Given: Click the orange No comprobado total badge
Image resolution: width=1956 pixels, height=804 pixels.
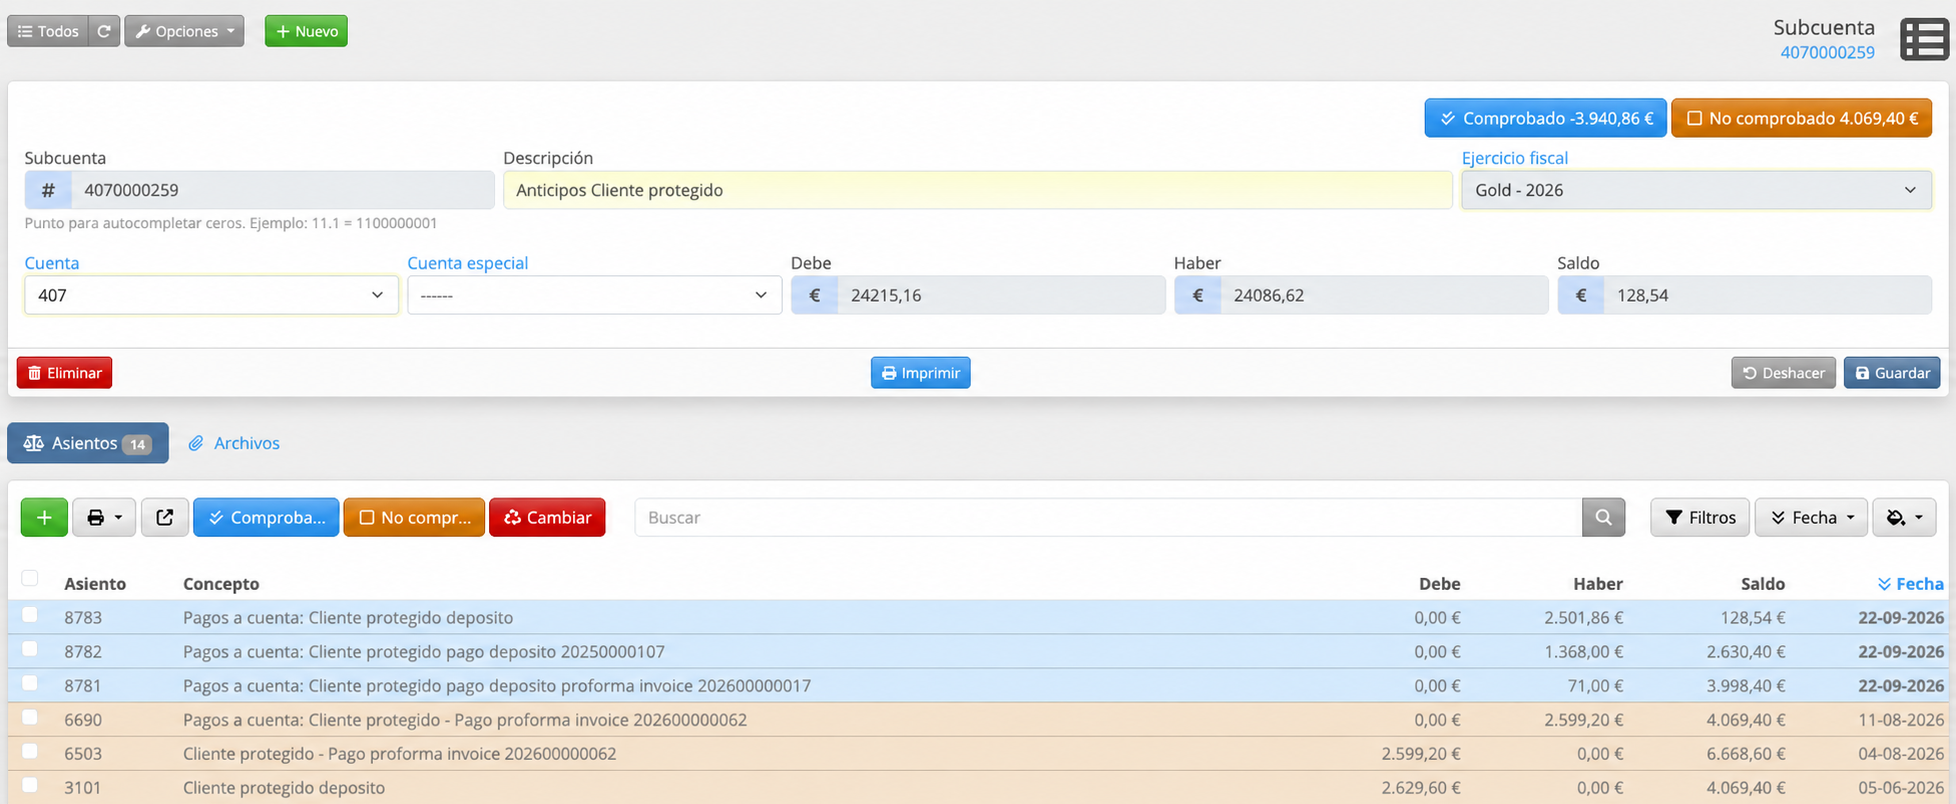Looking at the screenshot, I should tap(1801, 118).
